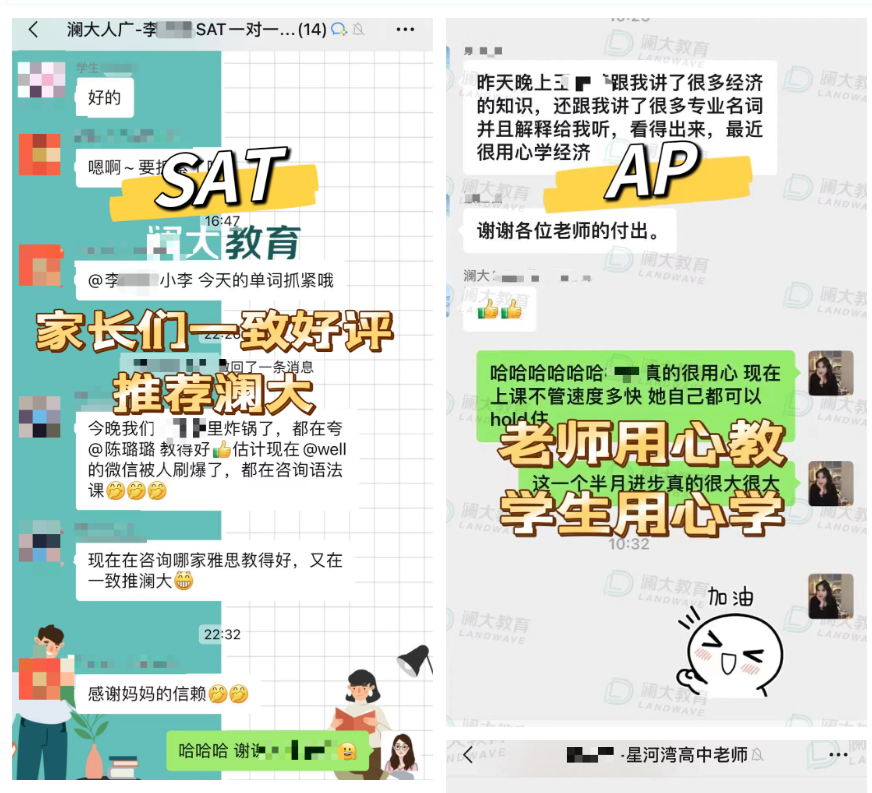
Task: Select the green 哈哈哈哈哈哈 真的很用心 message
Action: (635, 396)
